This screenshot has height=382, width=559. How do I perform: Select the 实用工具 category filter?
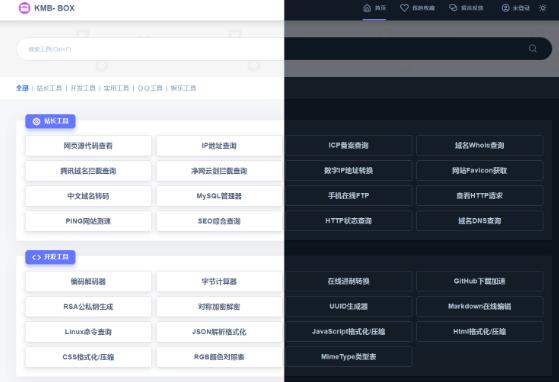point(116,88)
